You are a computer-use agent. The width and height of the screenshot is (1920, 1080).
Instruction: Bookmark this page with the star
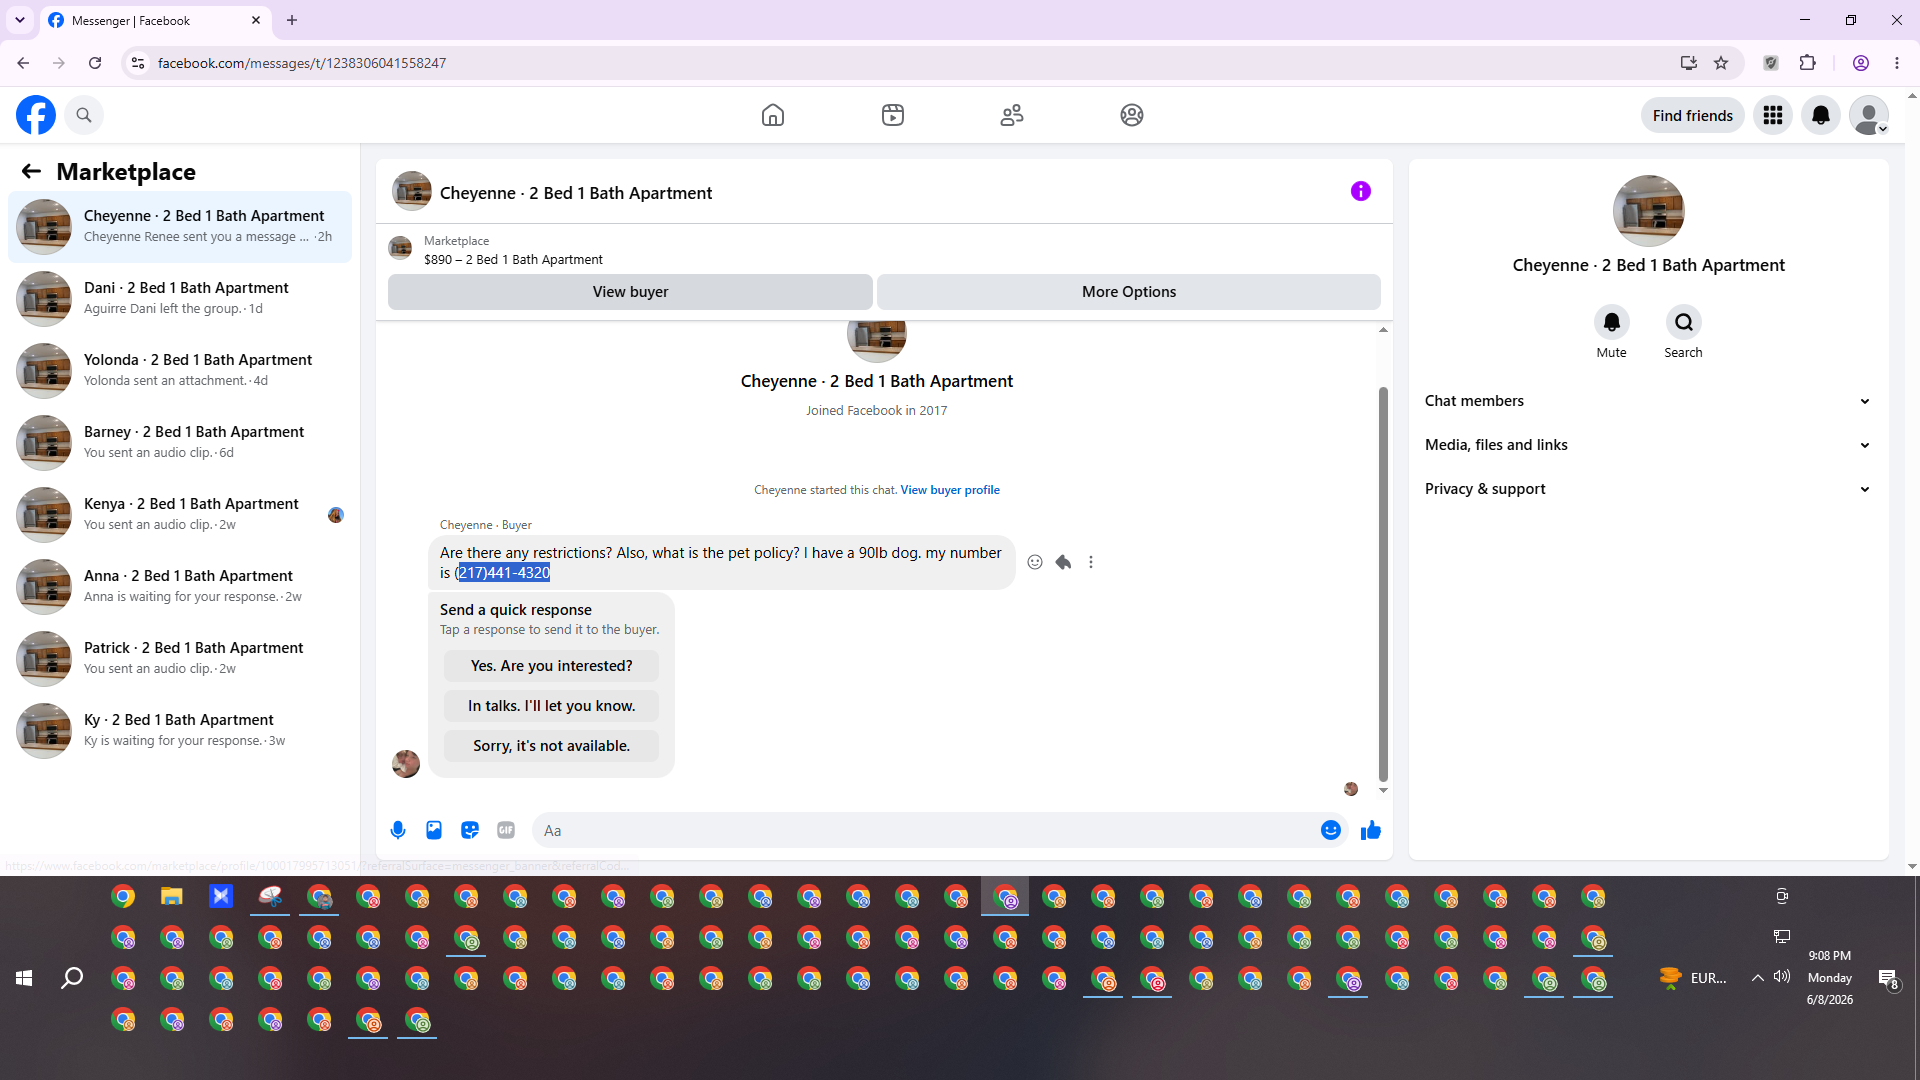(x=1721, y=63)
